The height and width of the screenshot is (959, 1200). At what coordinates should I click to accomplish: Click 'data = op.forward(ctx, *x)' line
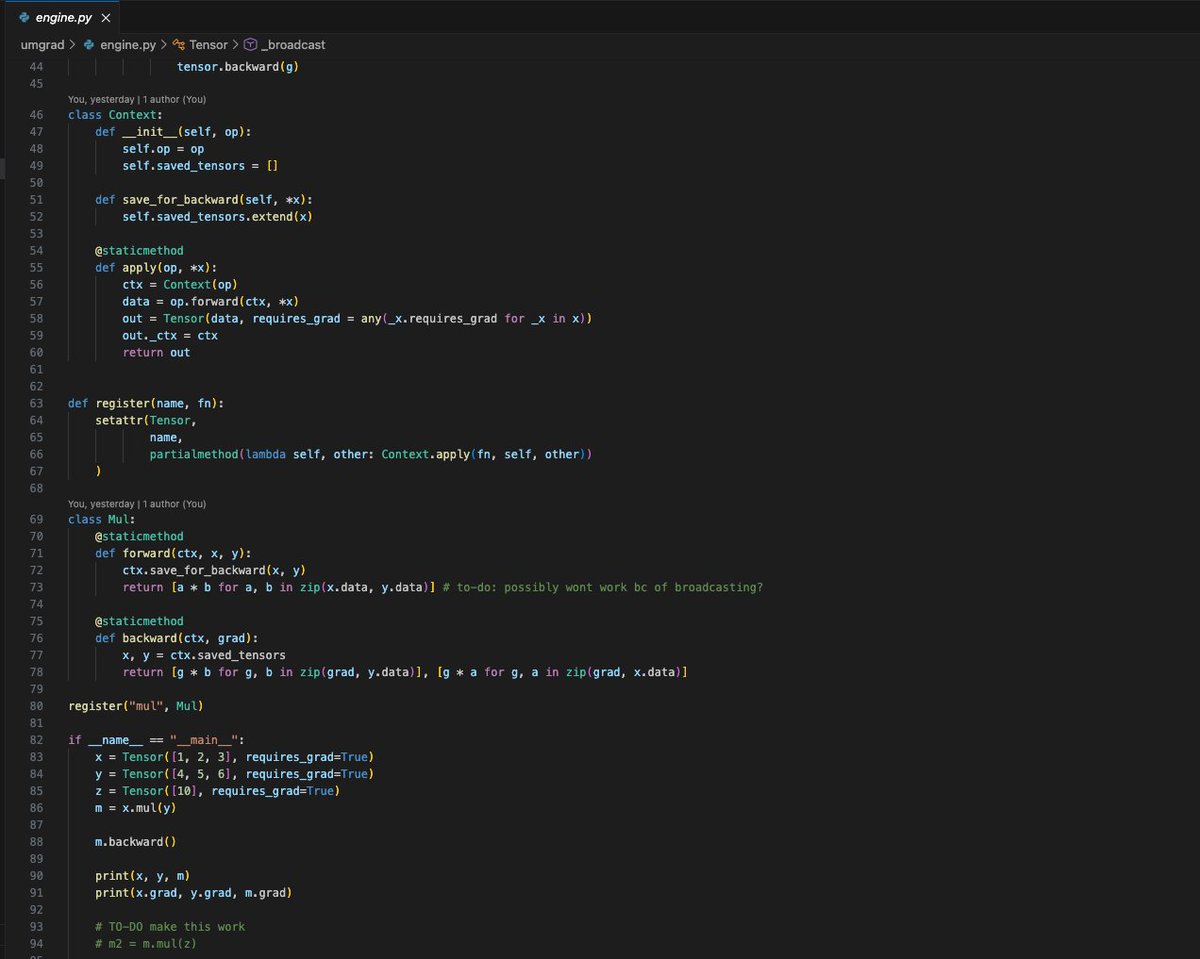pyautogui.click(x=211, y=301)
